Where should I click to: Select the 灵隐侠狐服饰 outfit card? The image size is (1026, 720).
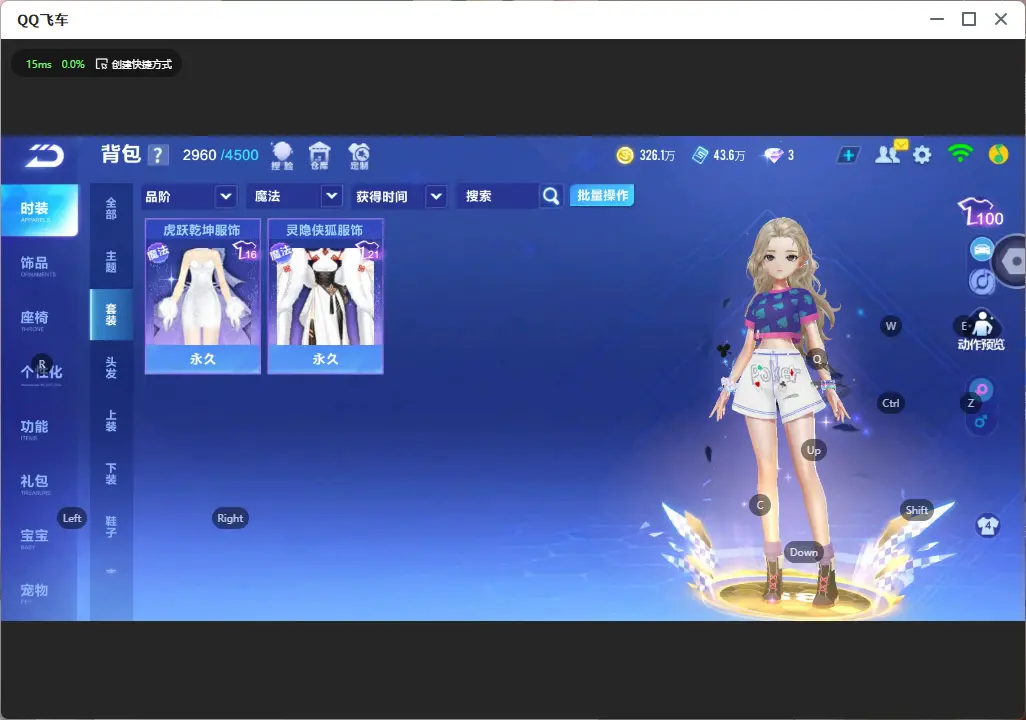pyautogui.click(x=325, y=297)
